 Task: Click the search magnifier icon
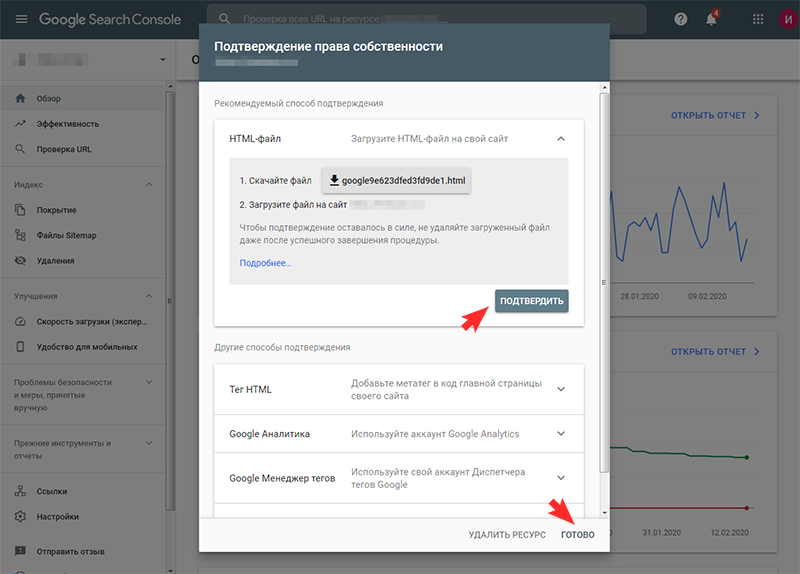(224, 19)
